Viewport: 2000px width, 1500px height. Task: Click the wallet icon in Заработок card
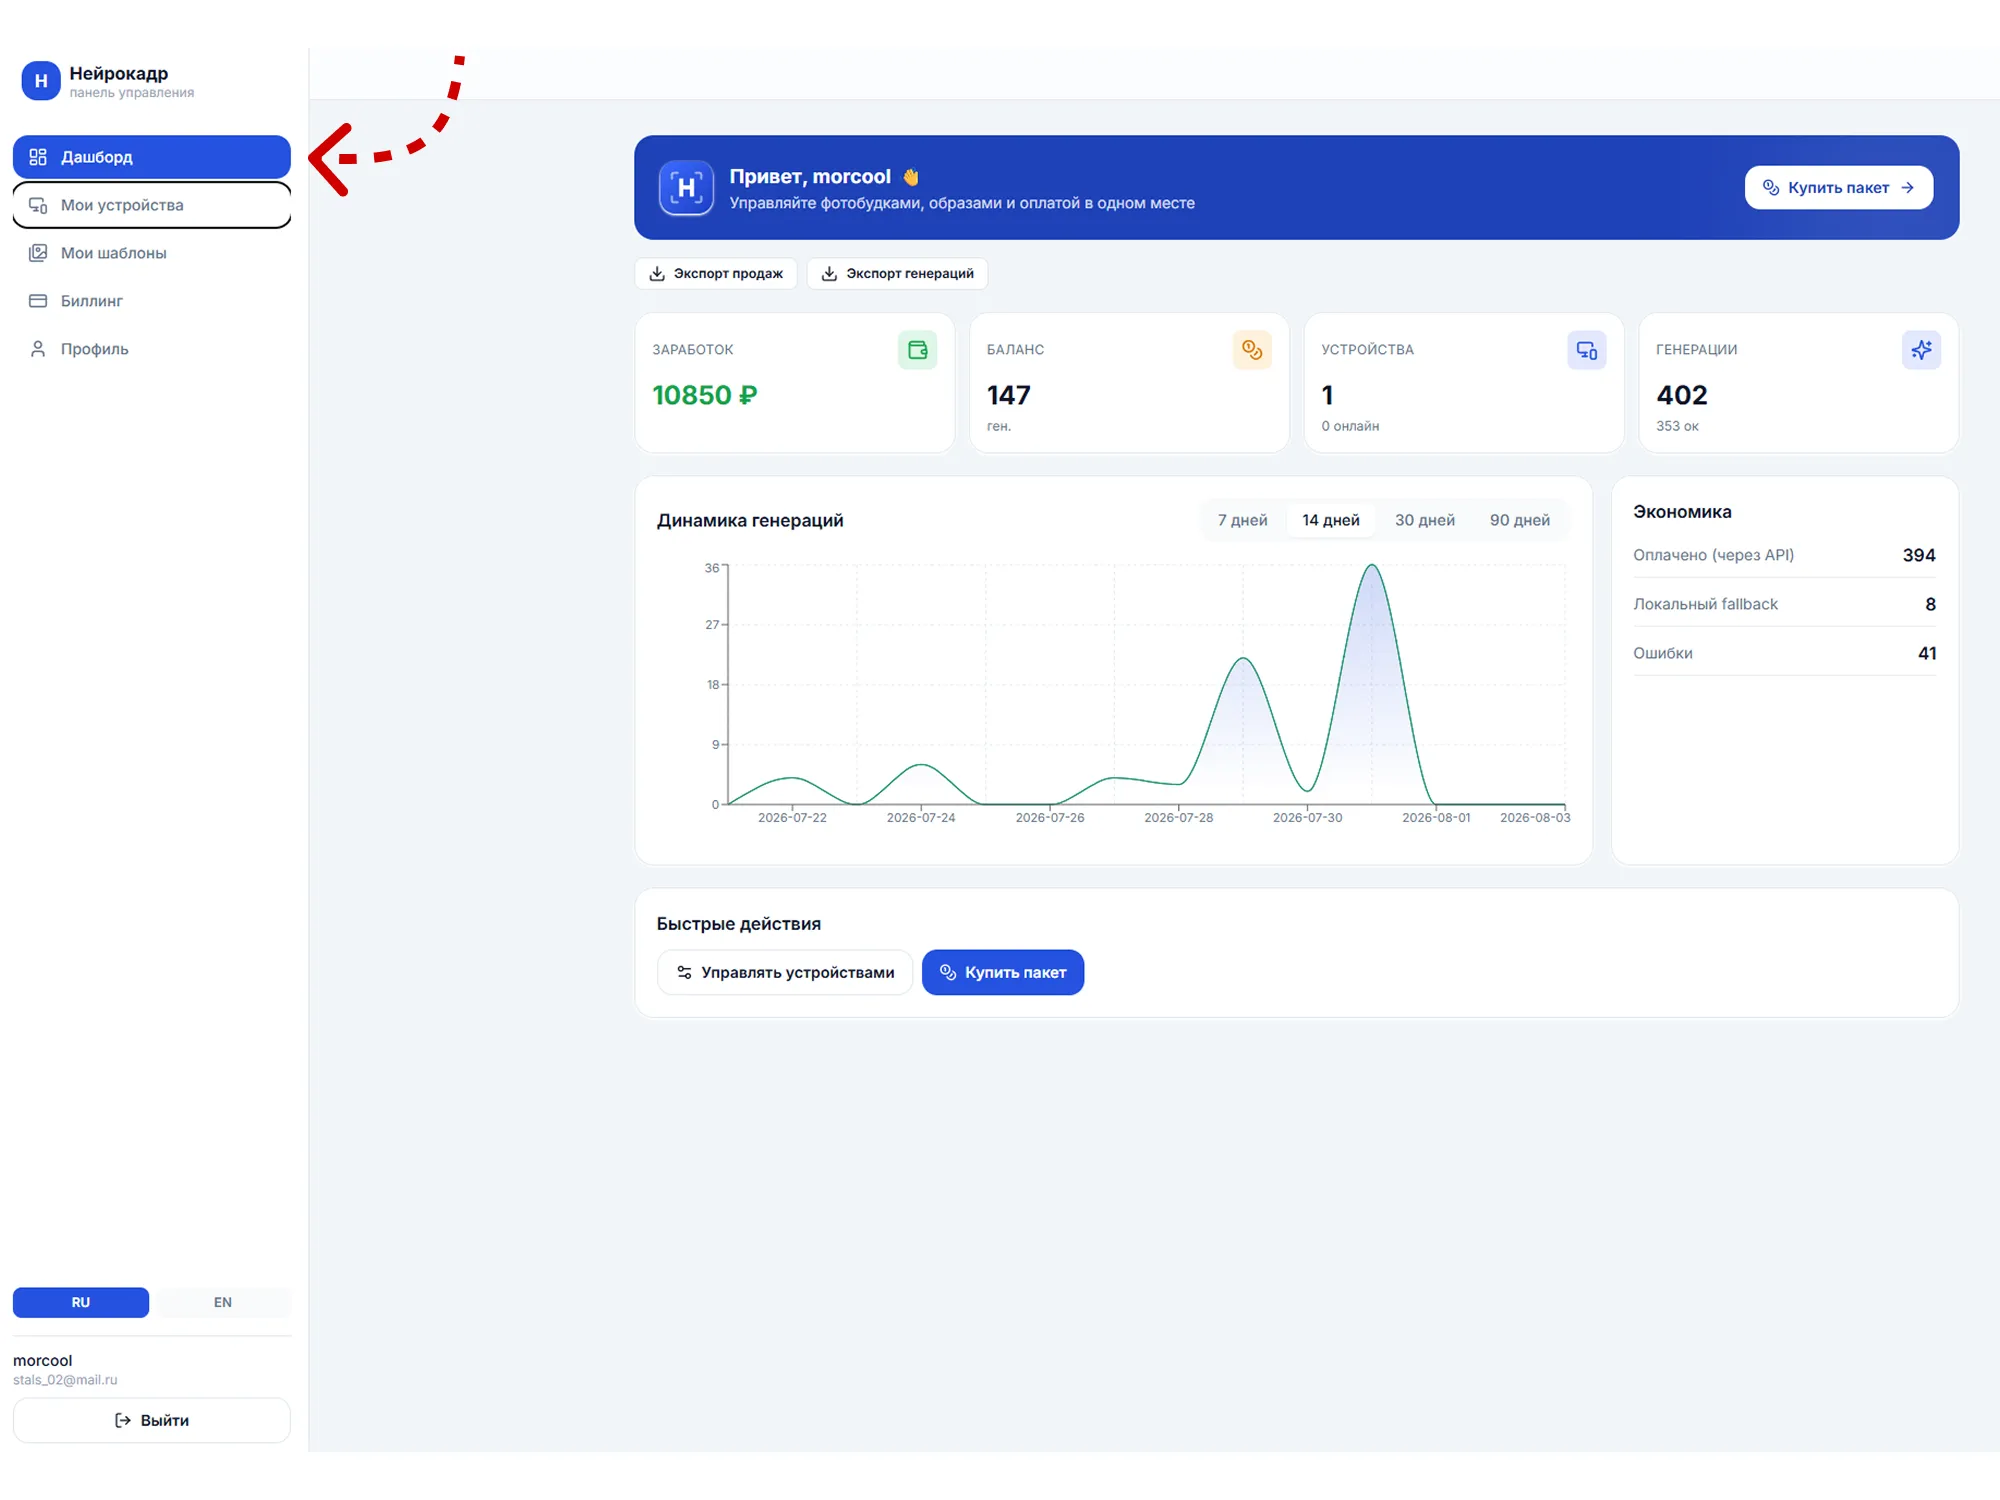[917, 350]
